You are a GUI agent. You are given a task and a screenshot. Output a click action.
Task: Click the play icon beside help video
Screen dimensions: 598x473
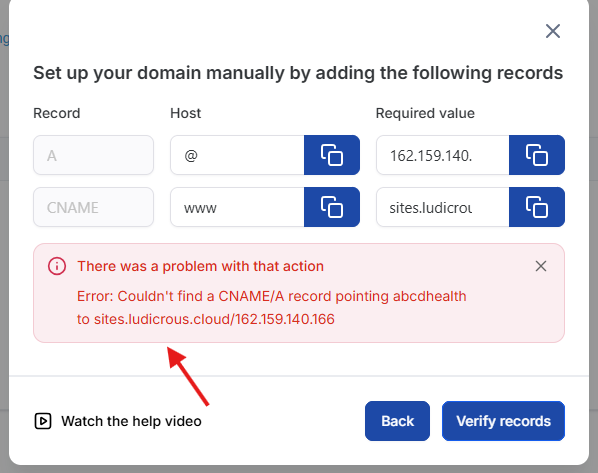point(43,421)
